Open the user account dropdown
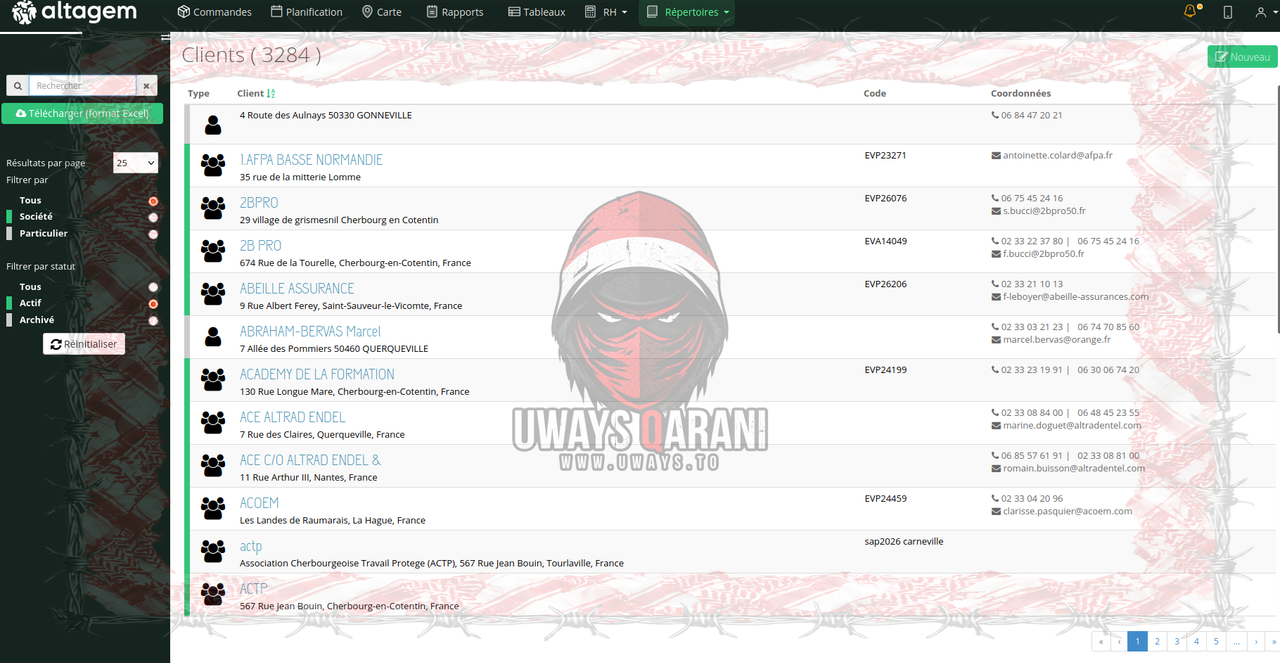 pyautogui.click(x=1264, y=12)
